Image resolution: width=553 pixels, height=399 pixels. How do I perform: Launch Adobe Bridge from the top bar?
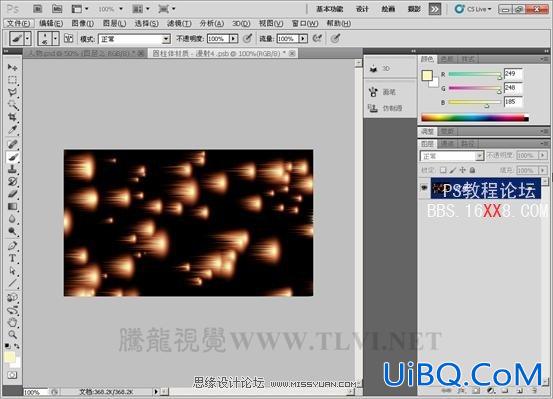38,9
